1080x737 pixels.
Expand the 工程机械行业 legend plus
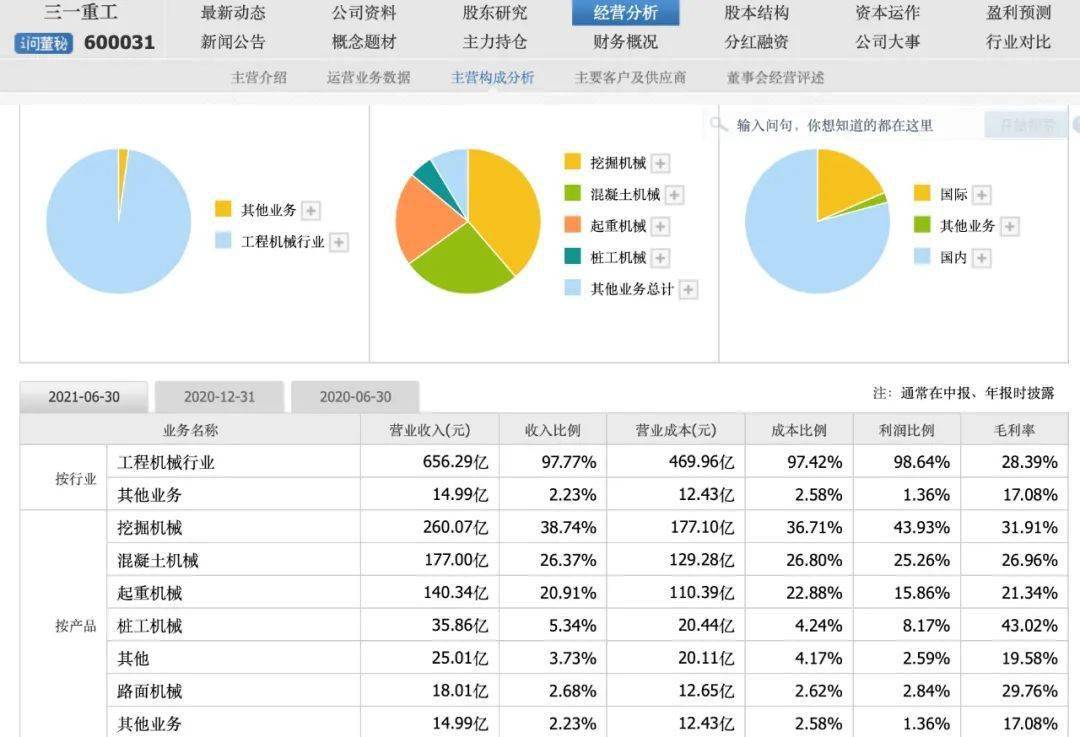pyautogui.click(x=338, y=242)
